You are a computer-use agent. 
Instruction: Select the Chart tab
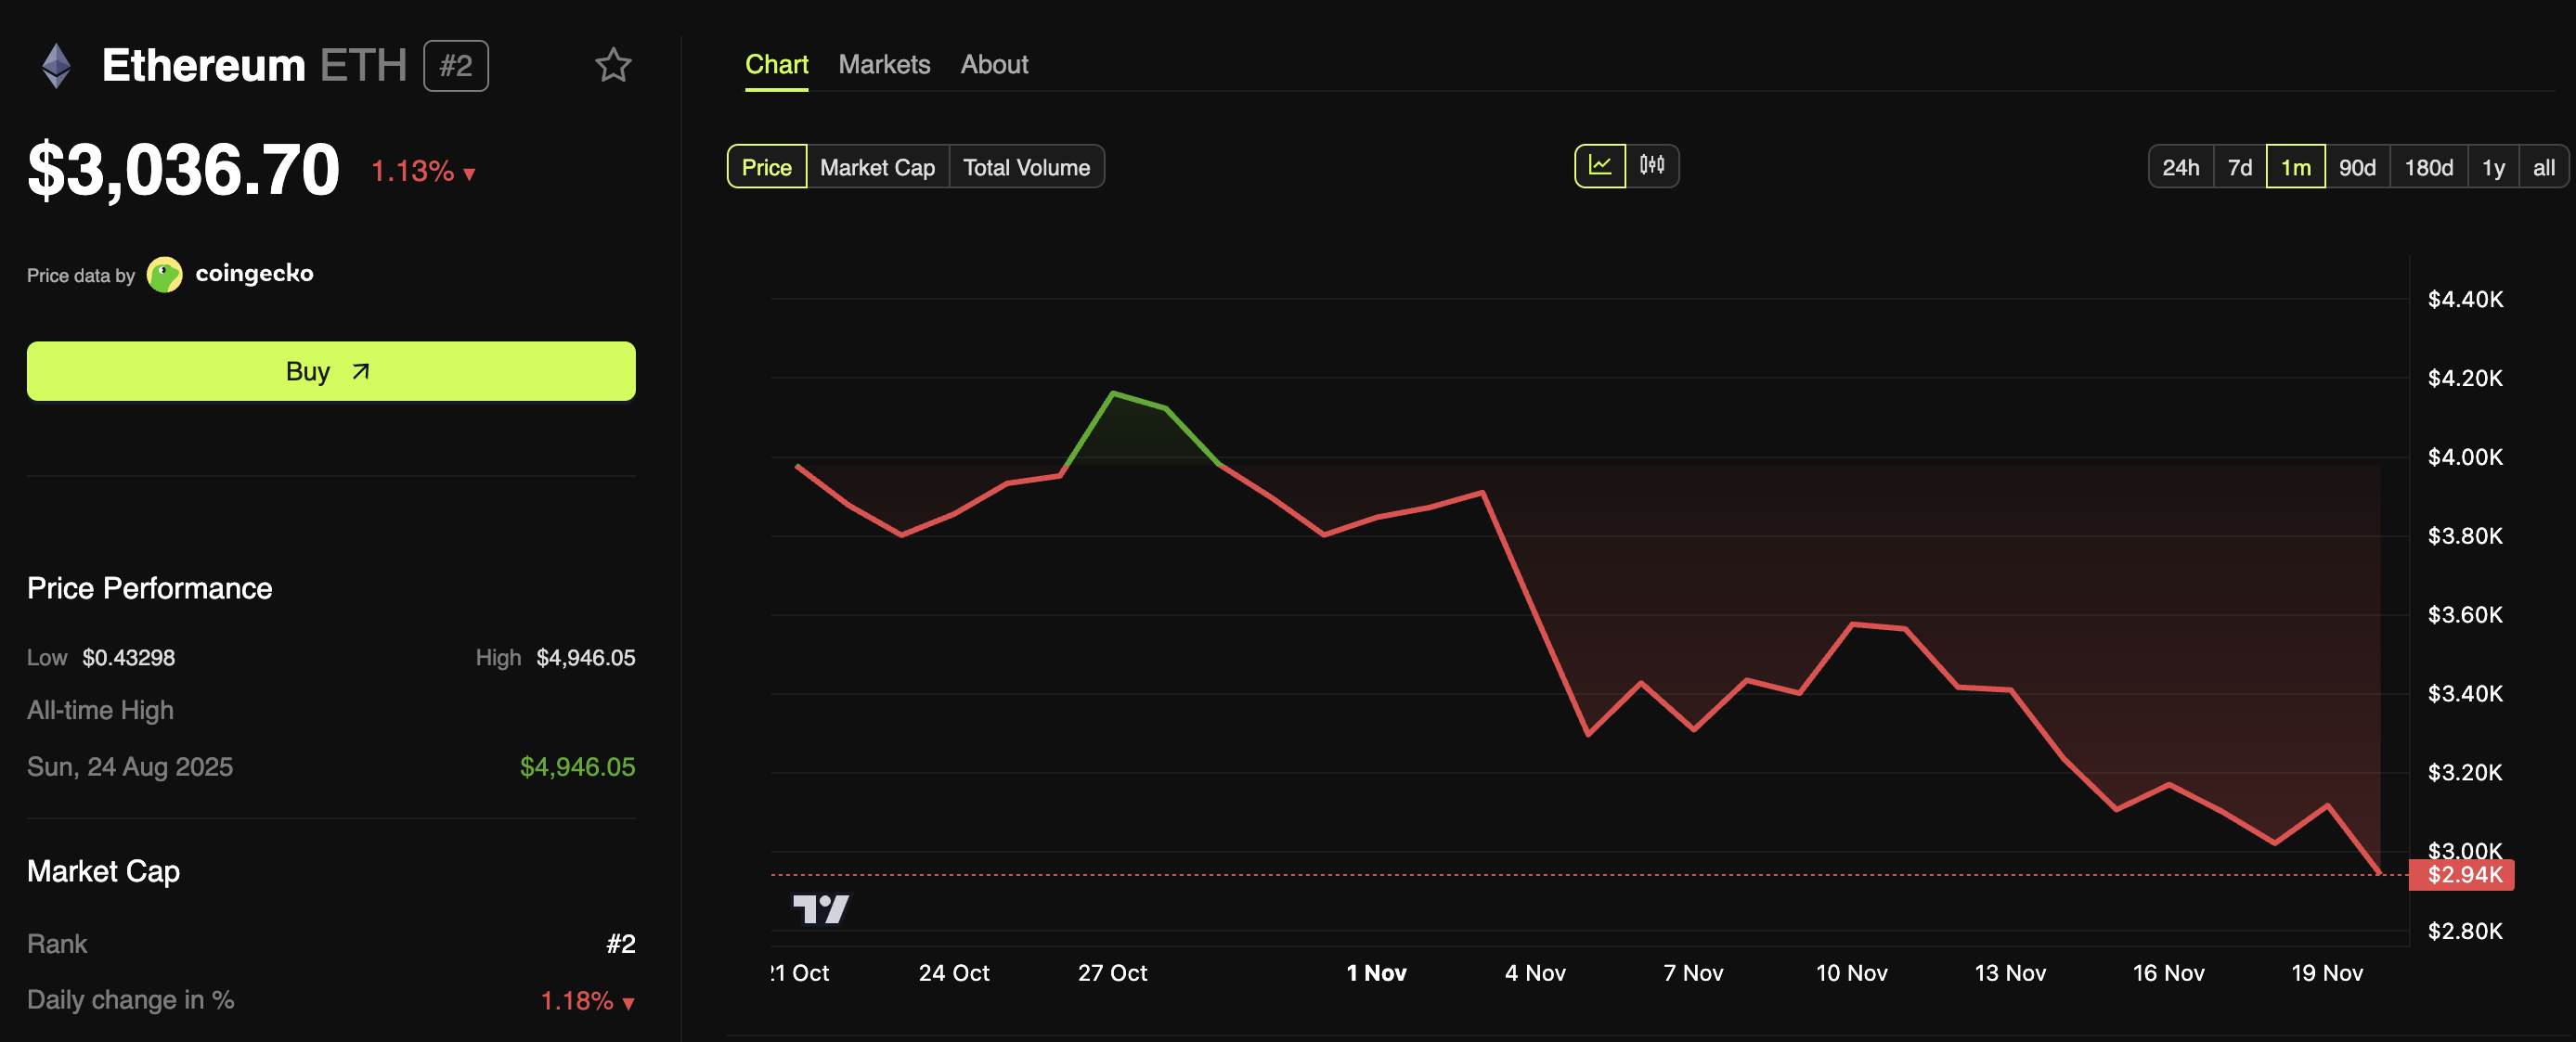click(776, 65)
